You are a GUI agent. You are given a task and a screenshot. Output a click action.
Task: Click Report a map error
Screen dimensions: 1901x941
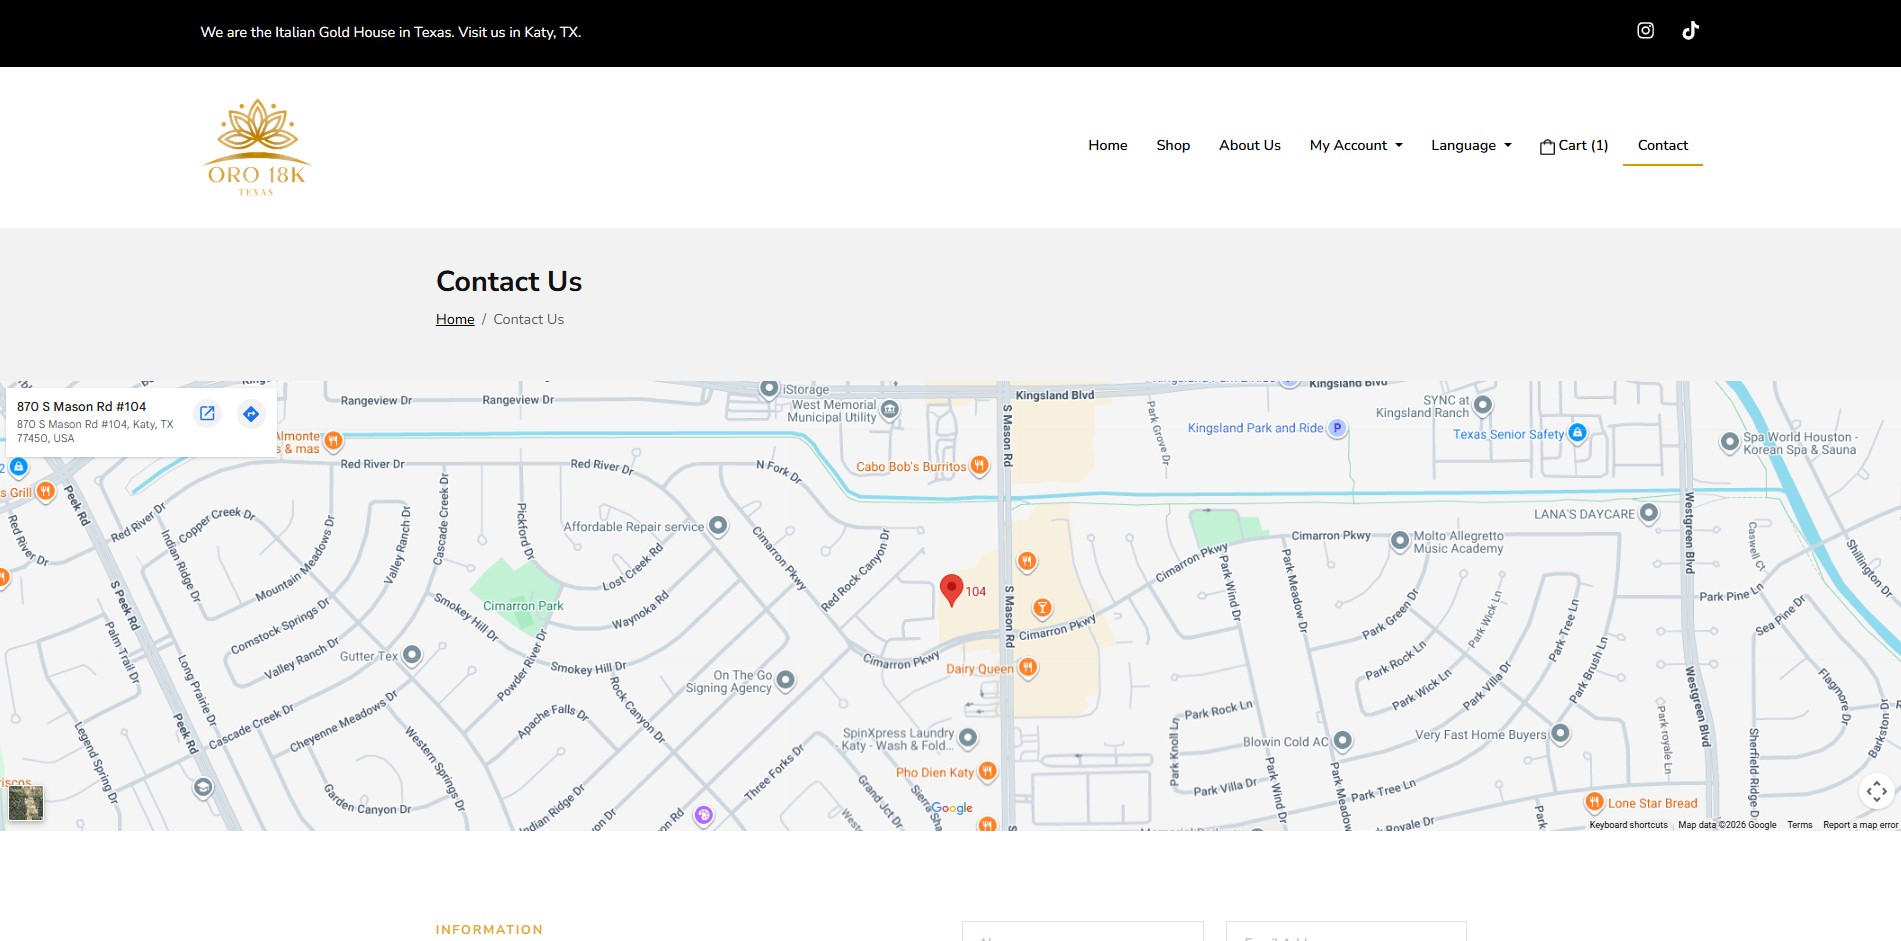click(1860, 825)
